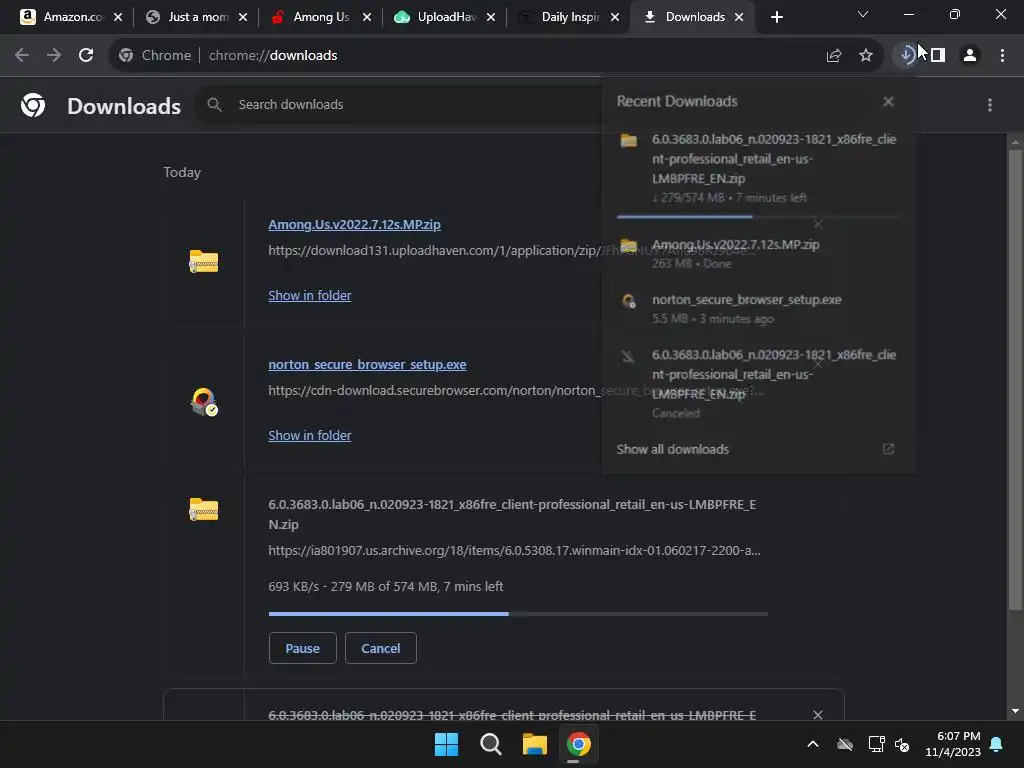This screenshot has width=1024, height=768.
Task: Expand the tab search chevron
Action: tap(863, 14)
